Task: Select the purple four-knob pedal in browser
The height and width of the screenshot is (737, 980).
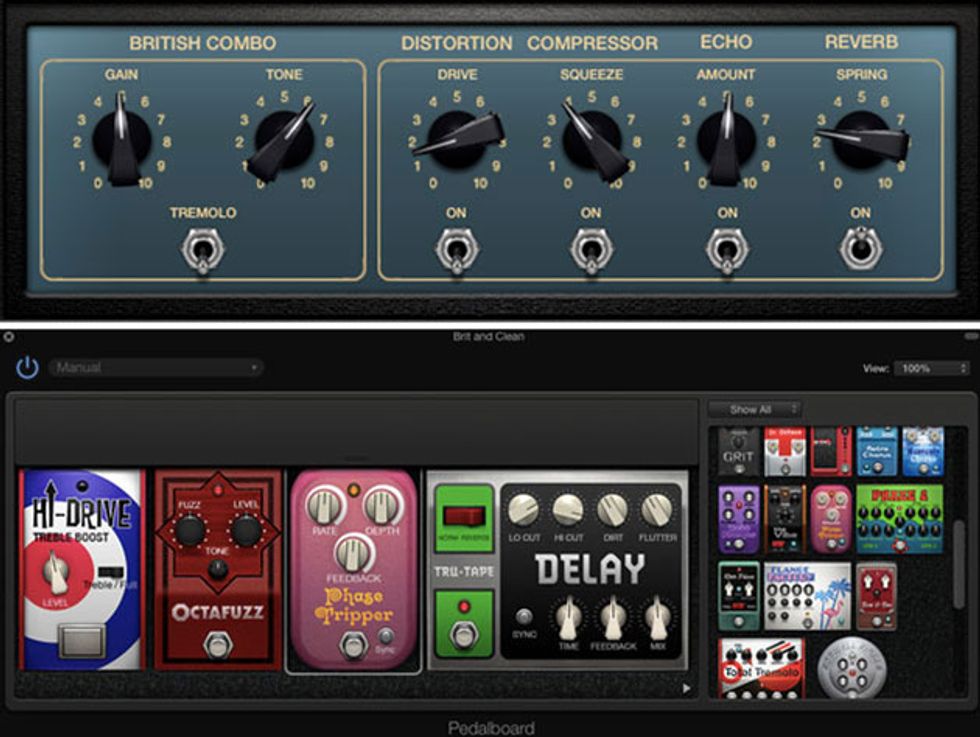Action: point(739,519)
